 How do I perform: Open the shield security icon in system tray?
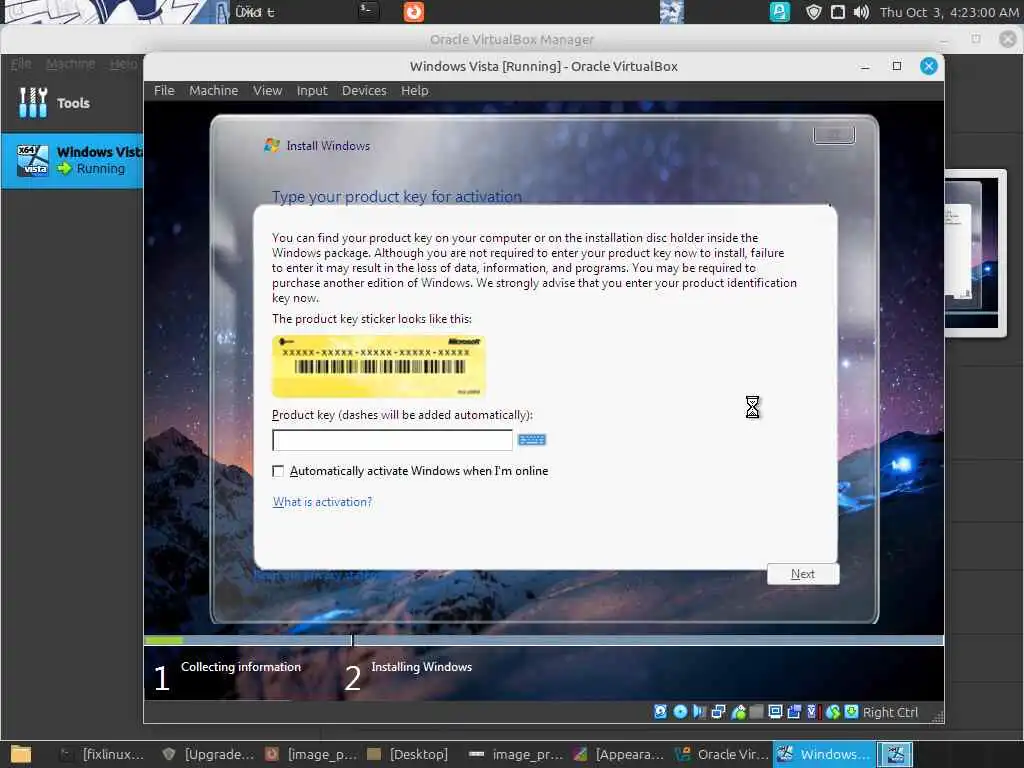pos(813,12)
